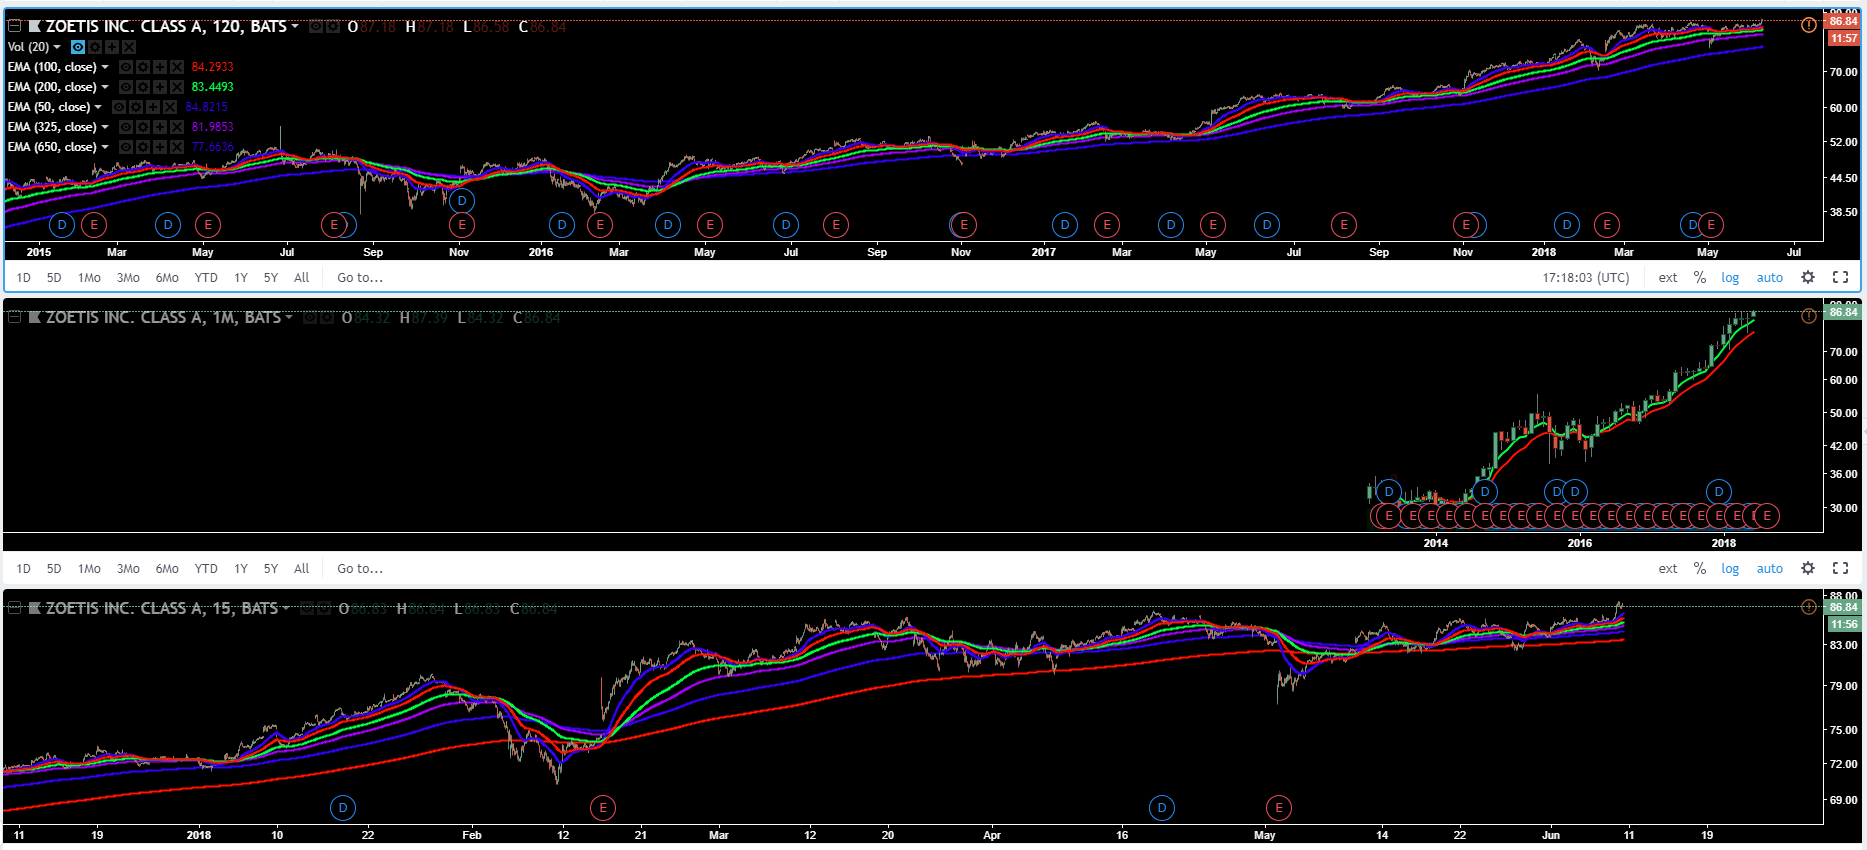The image size is (1867, 850).
Task: Select the 3Mo range on the 120 chart
Action: pyautogui.click(x=128, y=278)
